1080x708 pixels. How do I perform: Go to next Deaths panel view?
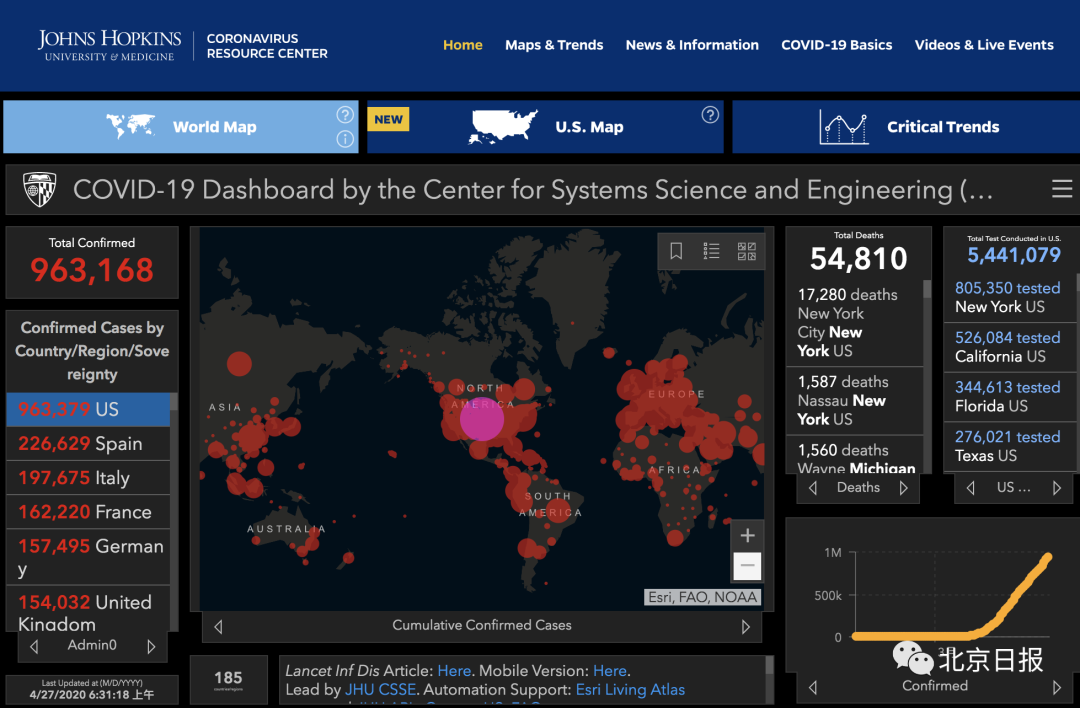(904, 488)
